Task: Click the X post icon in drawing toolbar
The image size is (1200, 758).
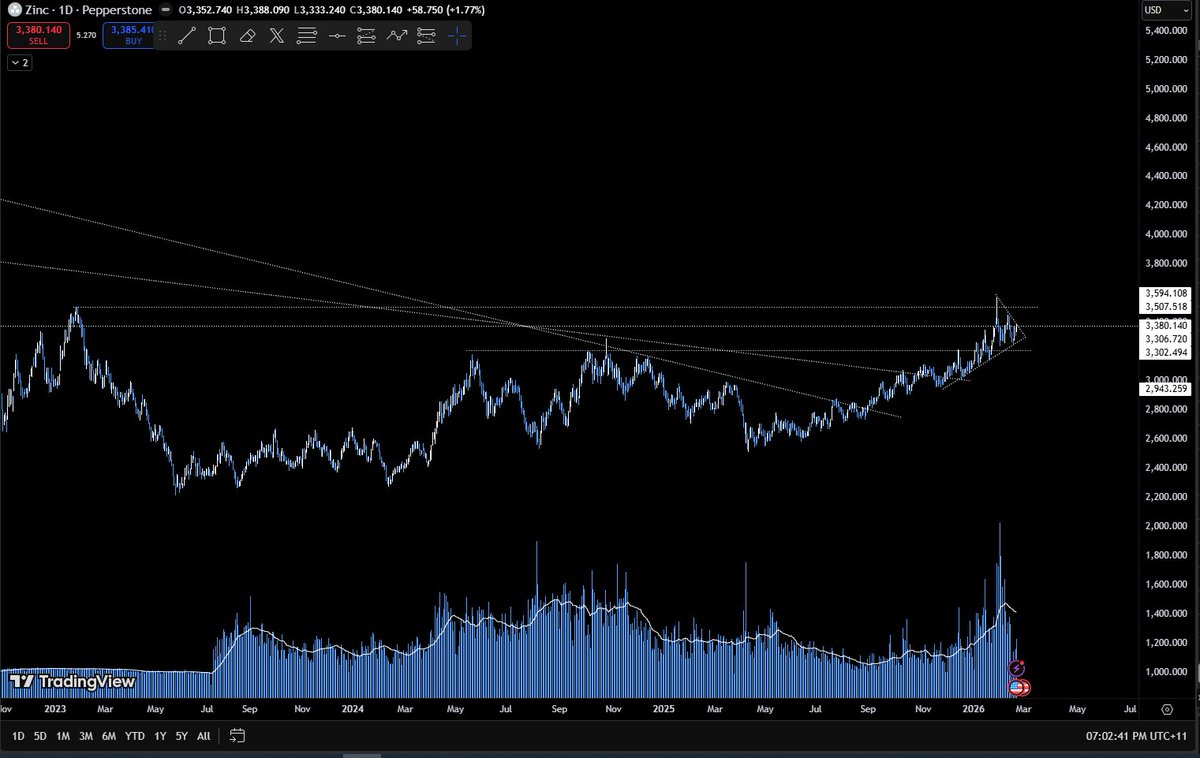Action: tap(277, 36)
